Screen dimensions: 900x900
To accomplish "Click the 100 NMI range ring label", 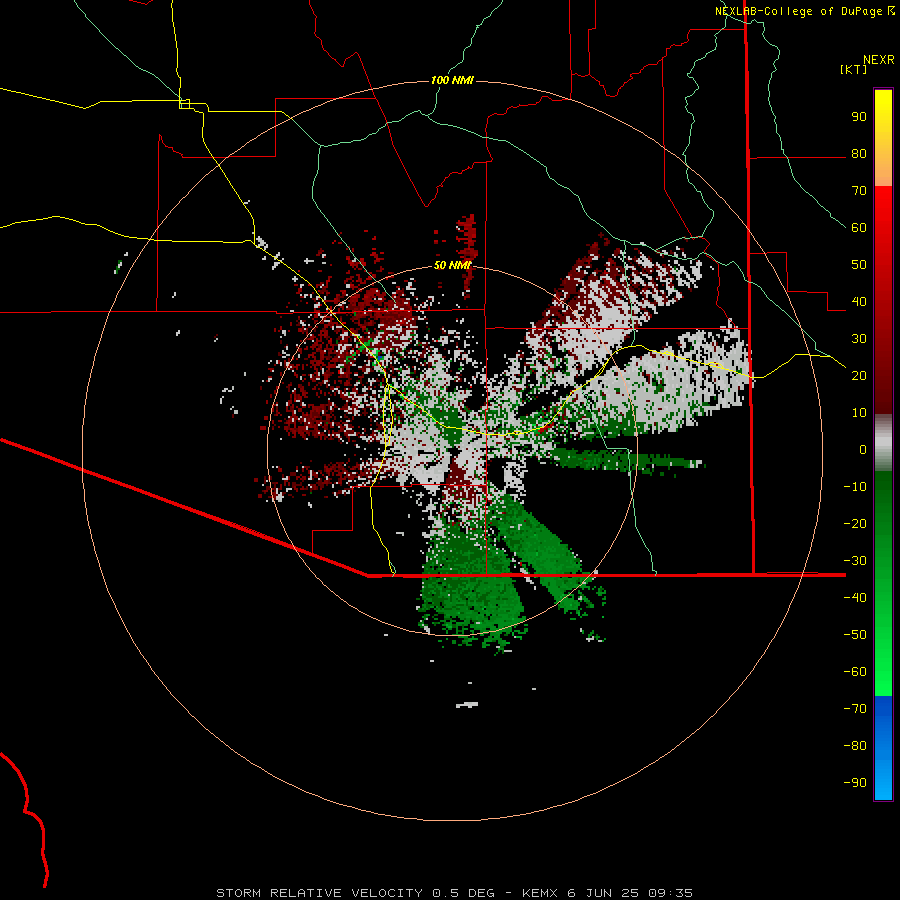I will [x=452, y=80].
